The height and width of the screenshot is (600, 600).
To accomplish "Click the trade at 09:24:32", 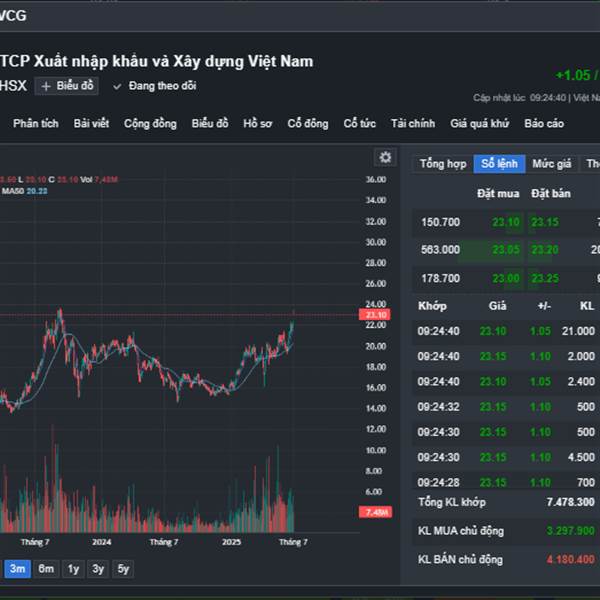I will [438, 407].
